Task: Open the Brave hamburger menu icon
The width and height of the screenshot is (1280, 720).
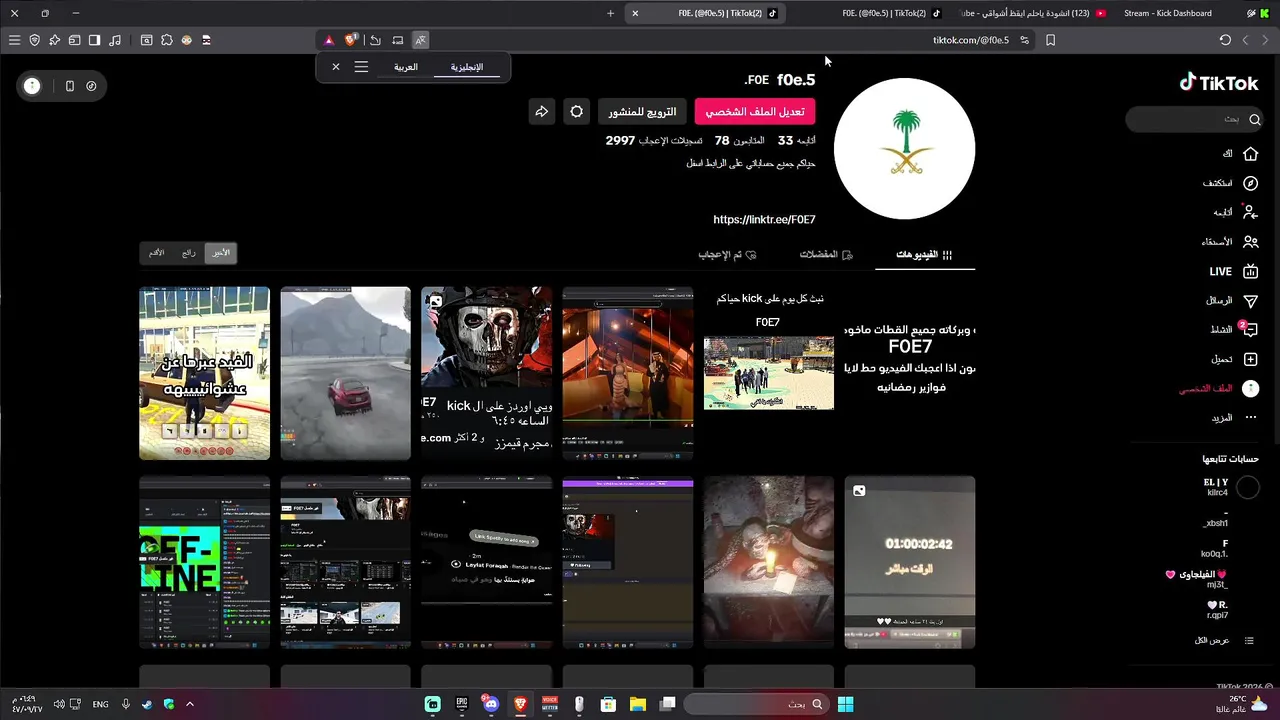Action: coord(14,40)
